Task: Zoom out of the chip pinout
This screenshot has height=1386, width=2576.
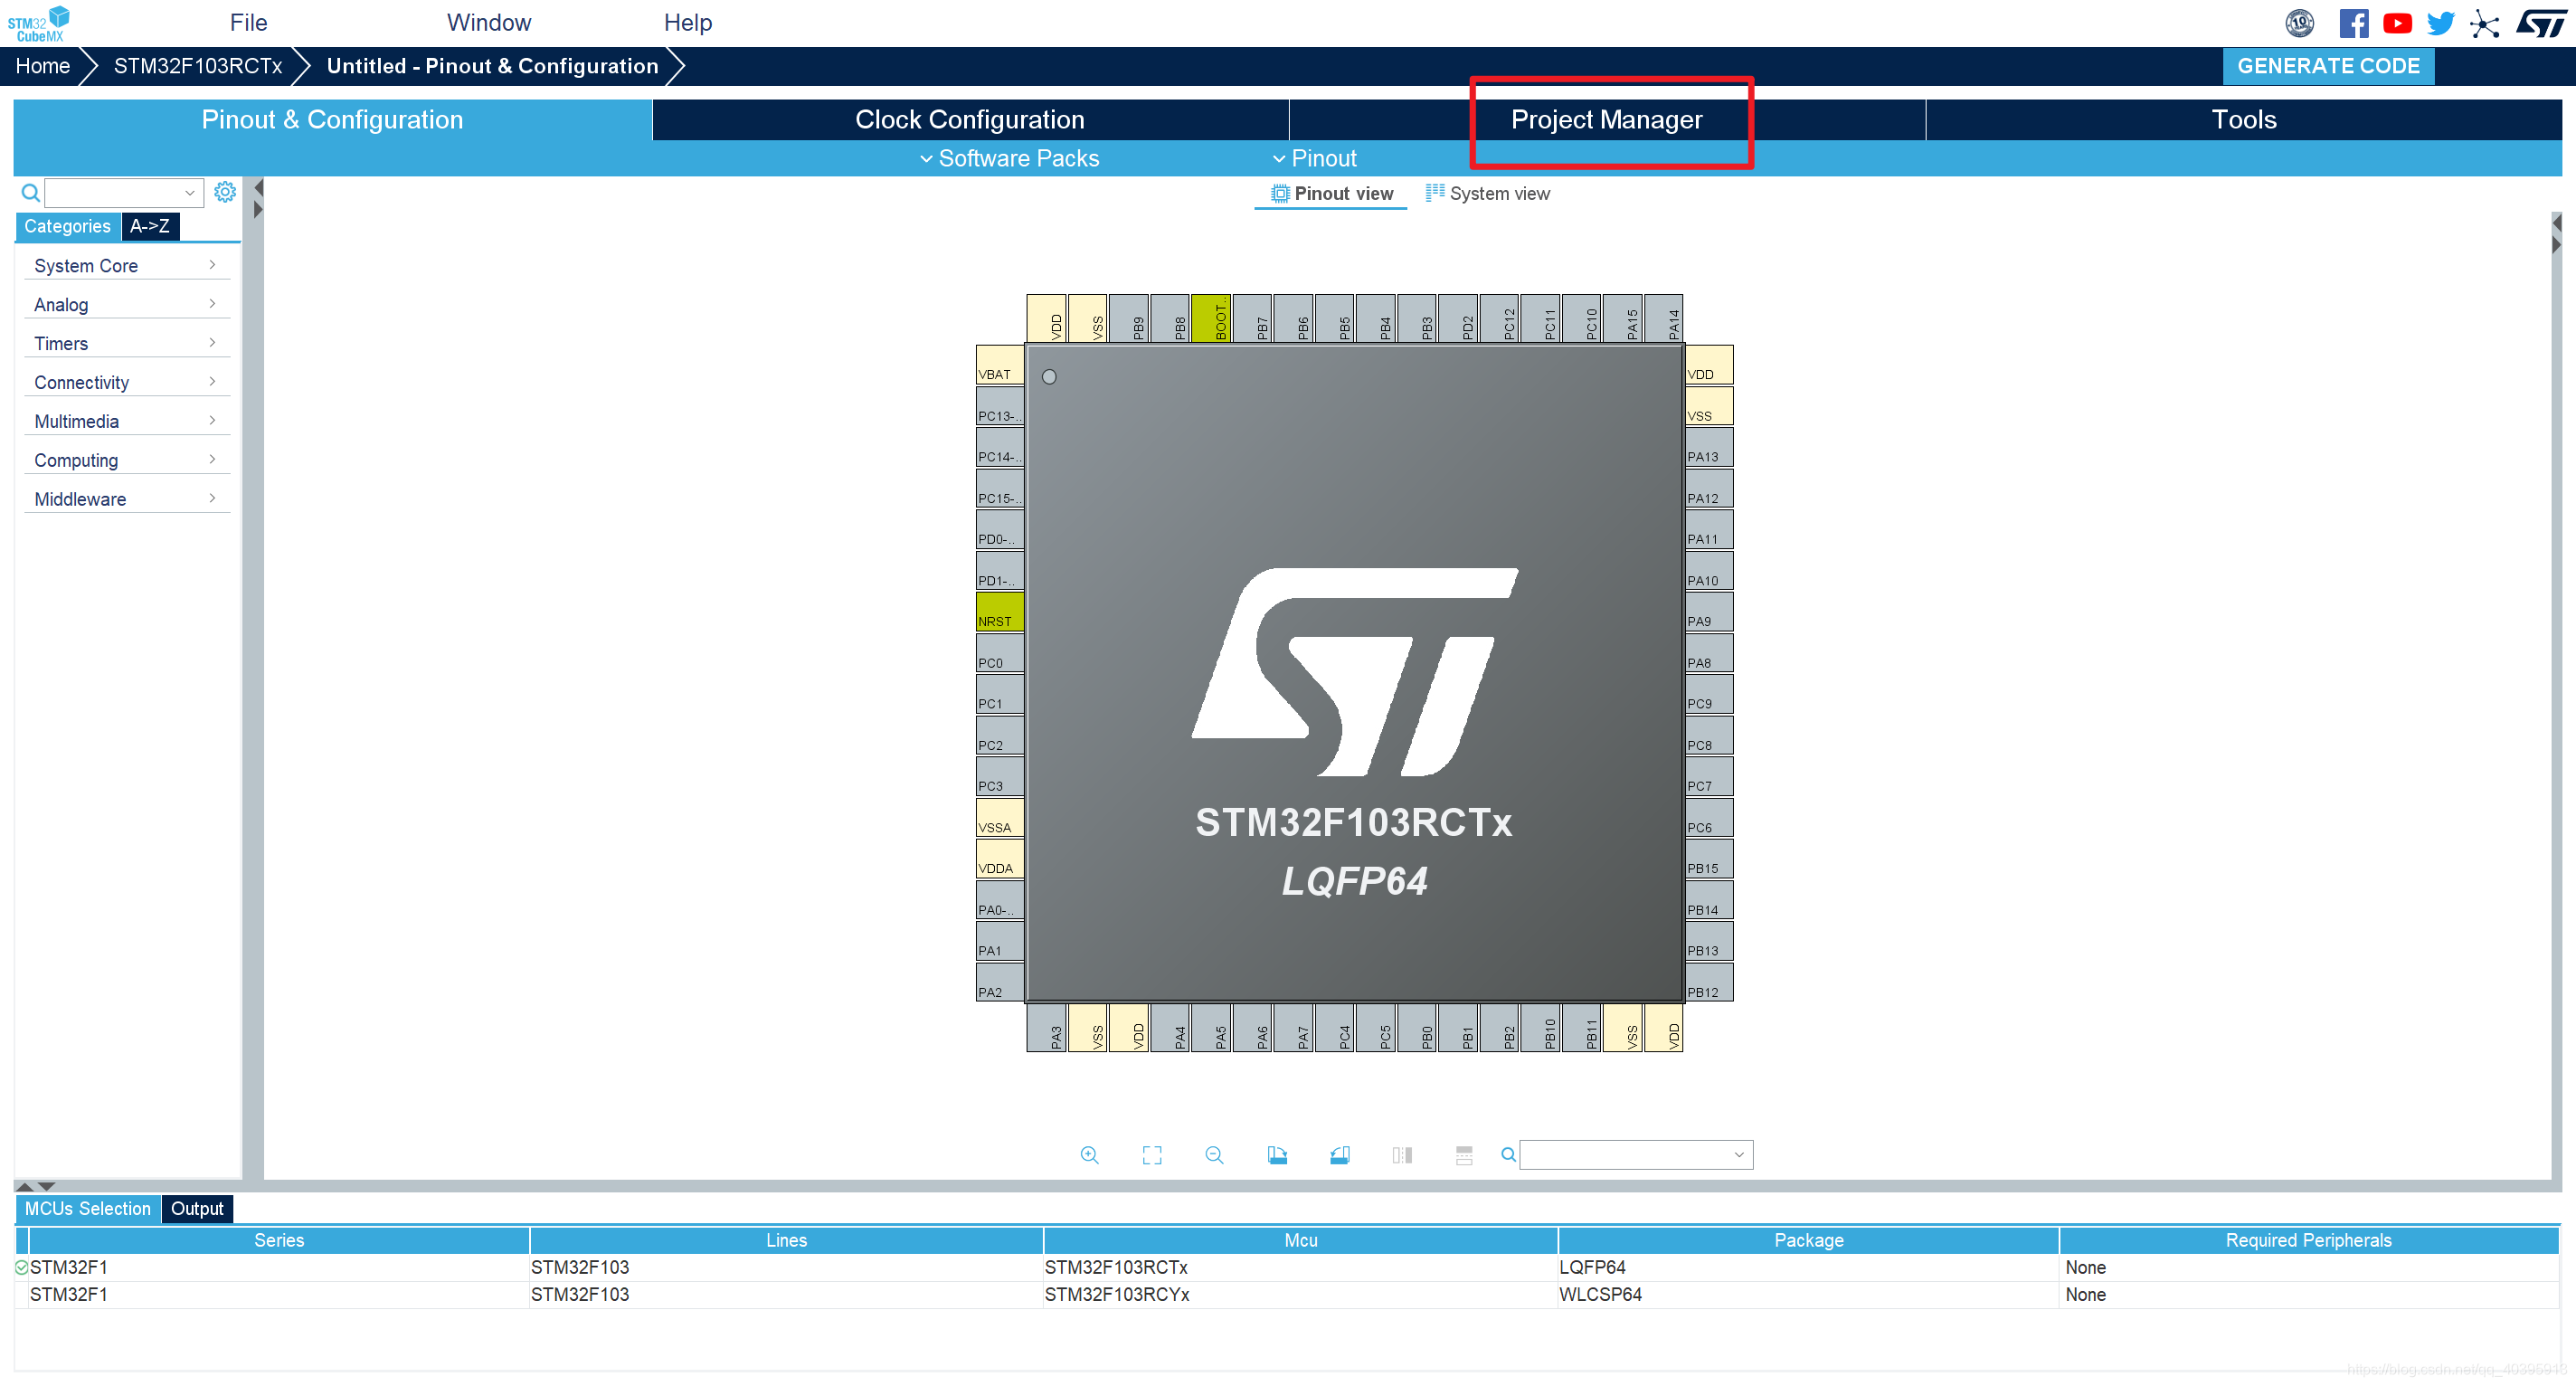Action: (1214, 1155)
